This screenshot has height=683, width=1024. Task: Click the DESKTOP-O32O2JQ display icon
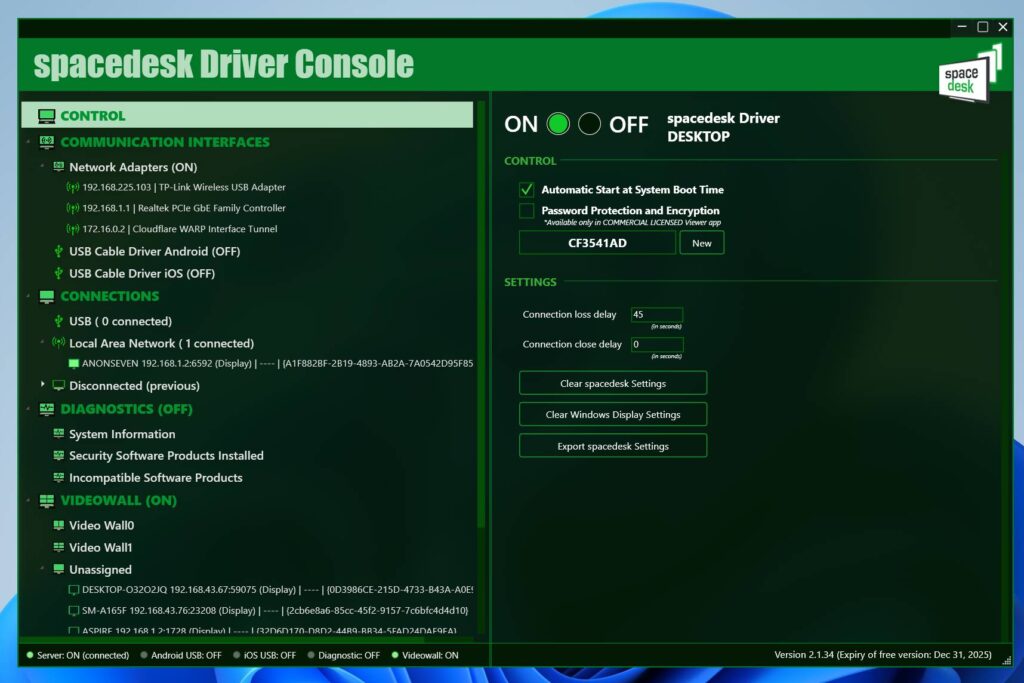[74, 590]
